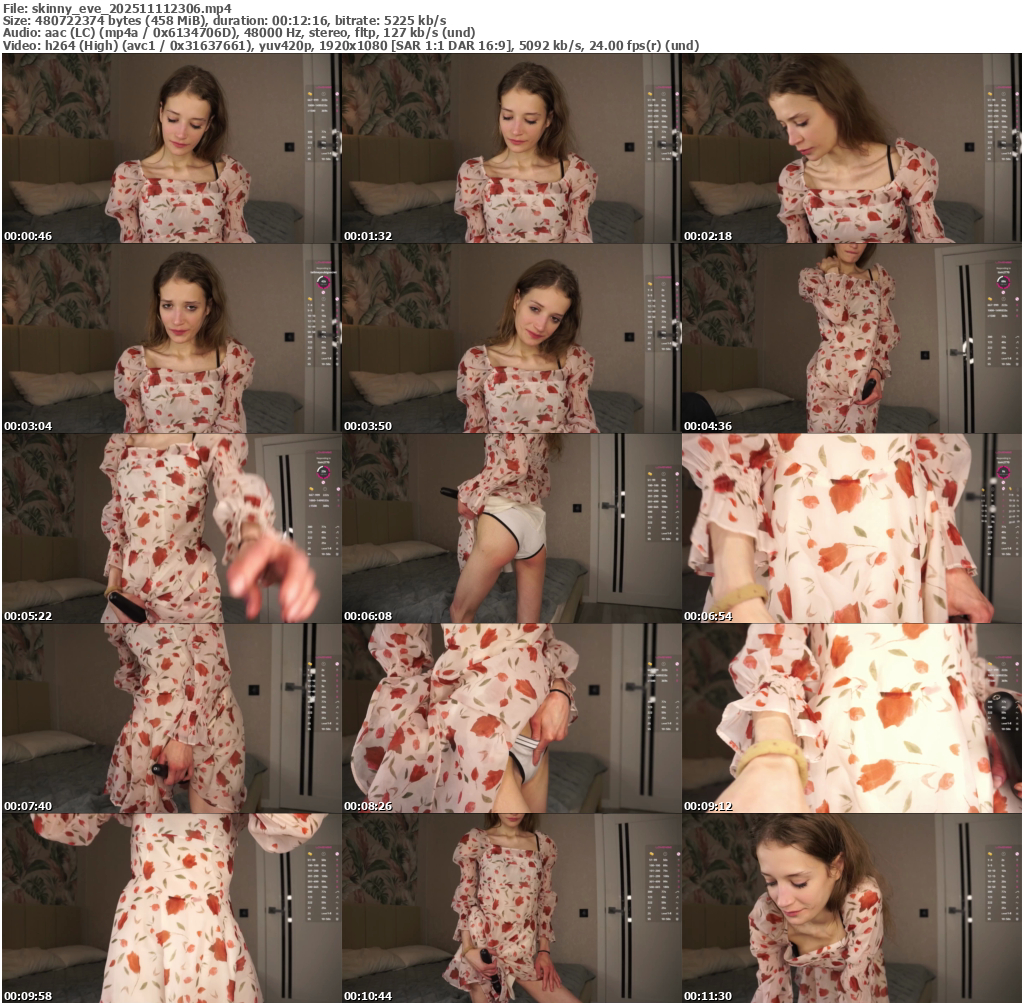Click the final thumbnail at 00:11:30

tap(851, 908)
